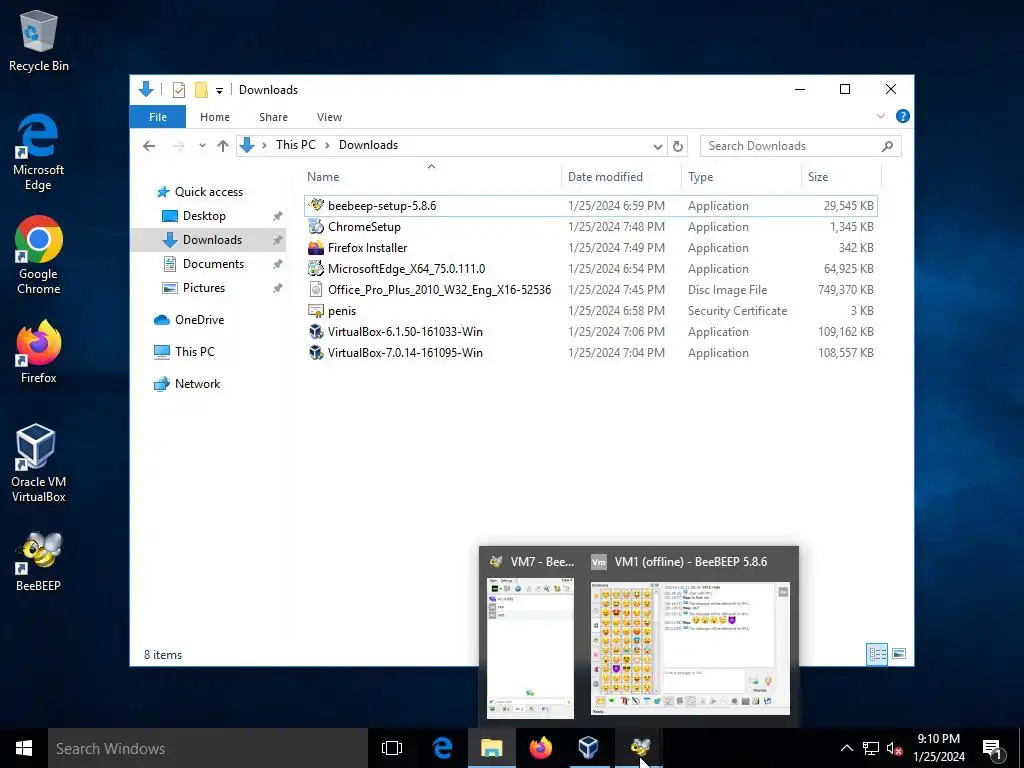Sort by the Date modified column
Viewport: 1024px width, 768px height.
pos(620,176)
